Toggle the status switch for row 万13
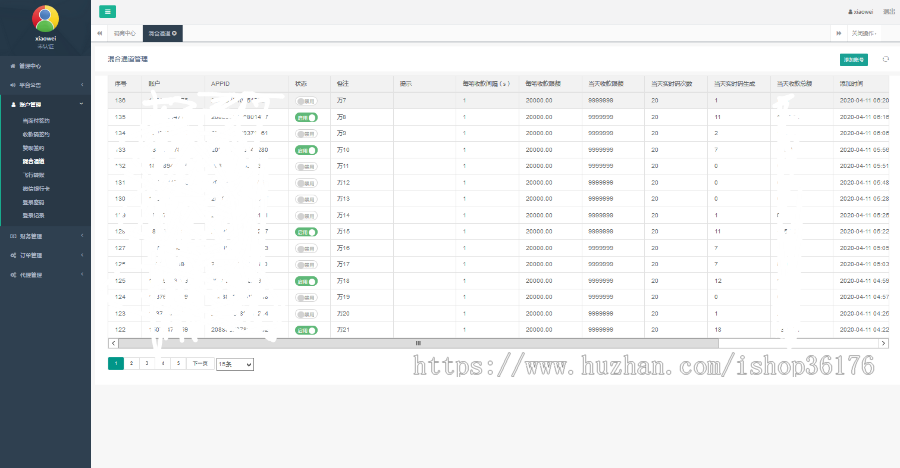The width and height of the screenshot is (900, 468). point(306,199)
